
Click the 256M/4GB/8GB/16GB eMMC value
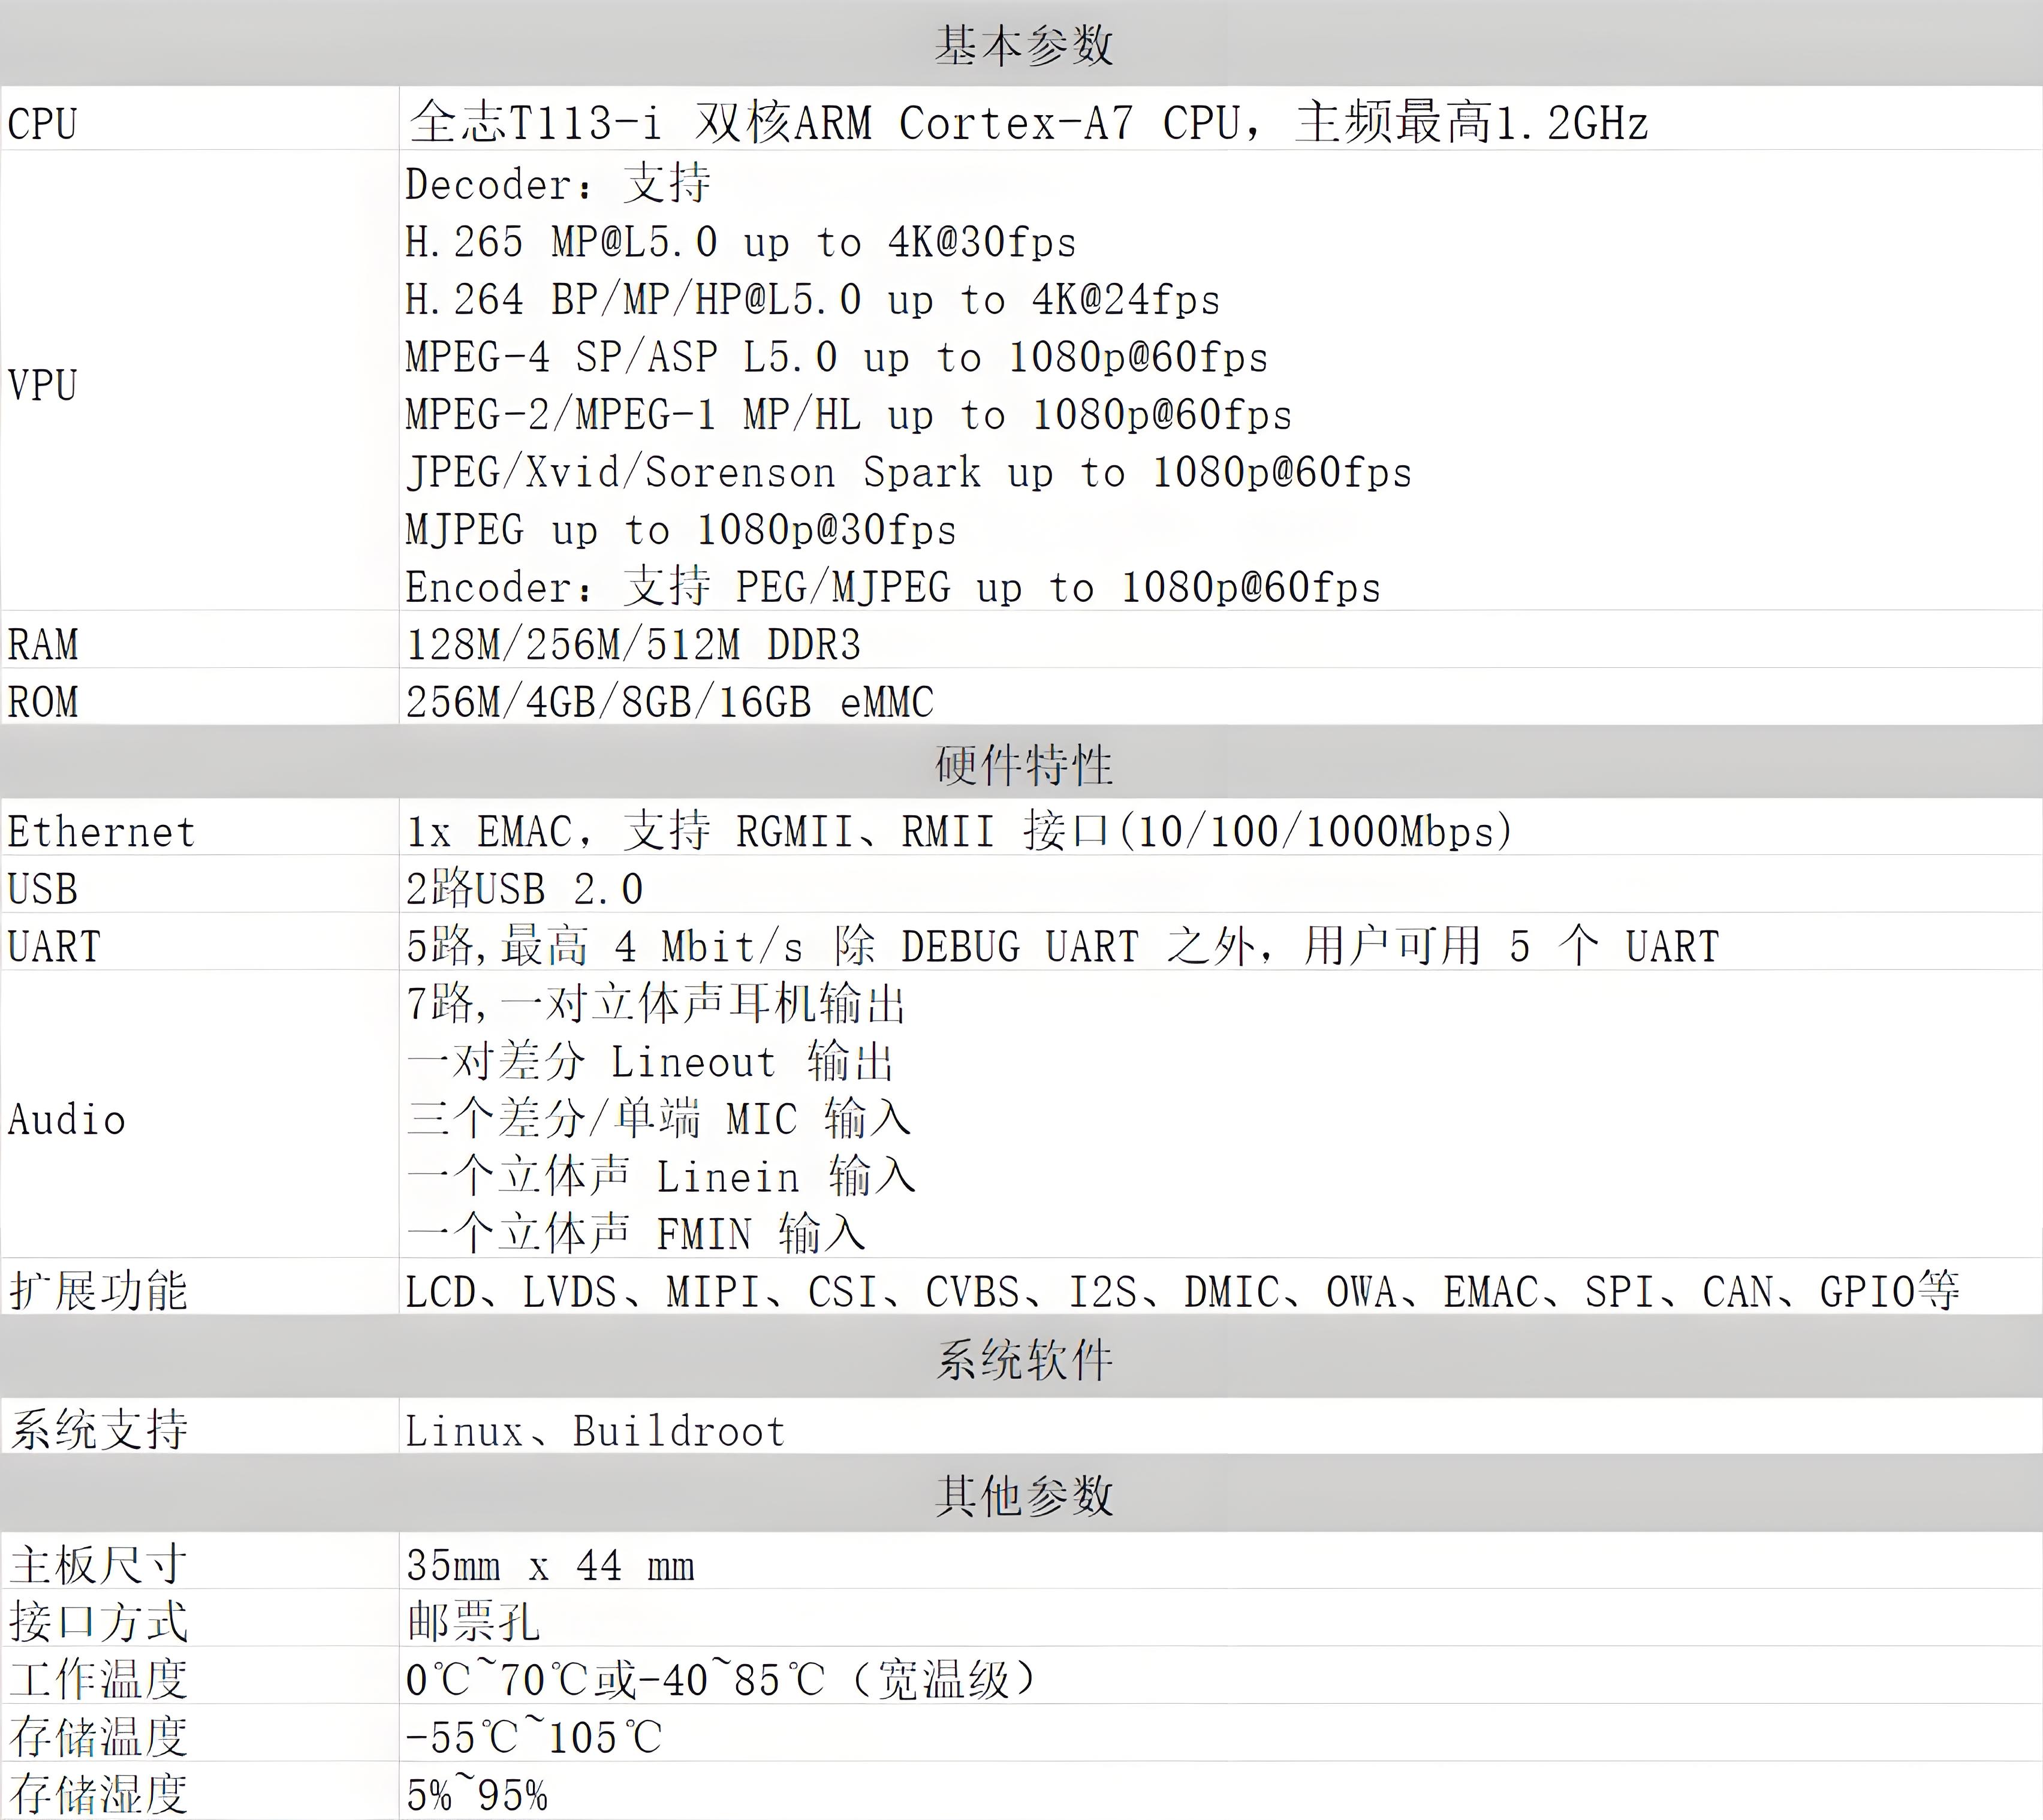pyautogui.click(x=669, y=702)
